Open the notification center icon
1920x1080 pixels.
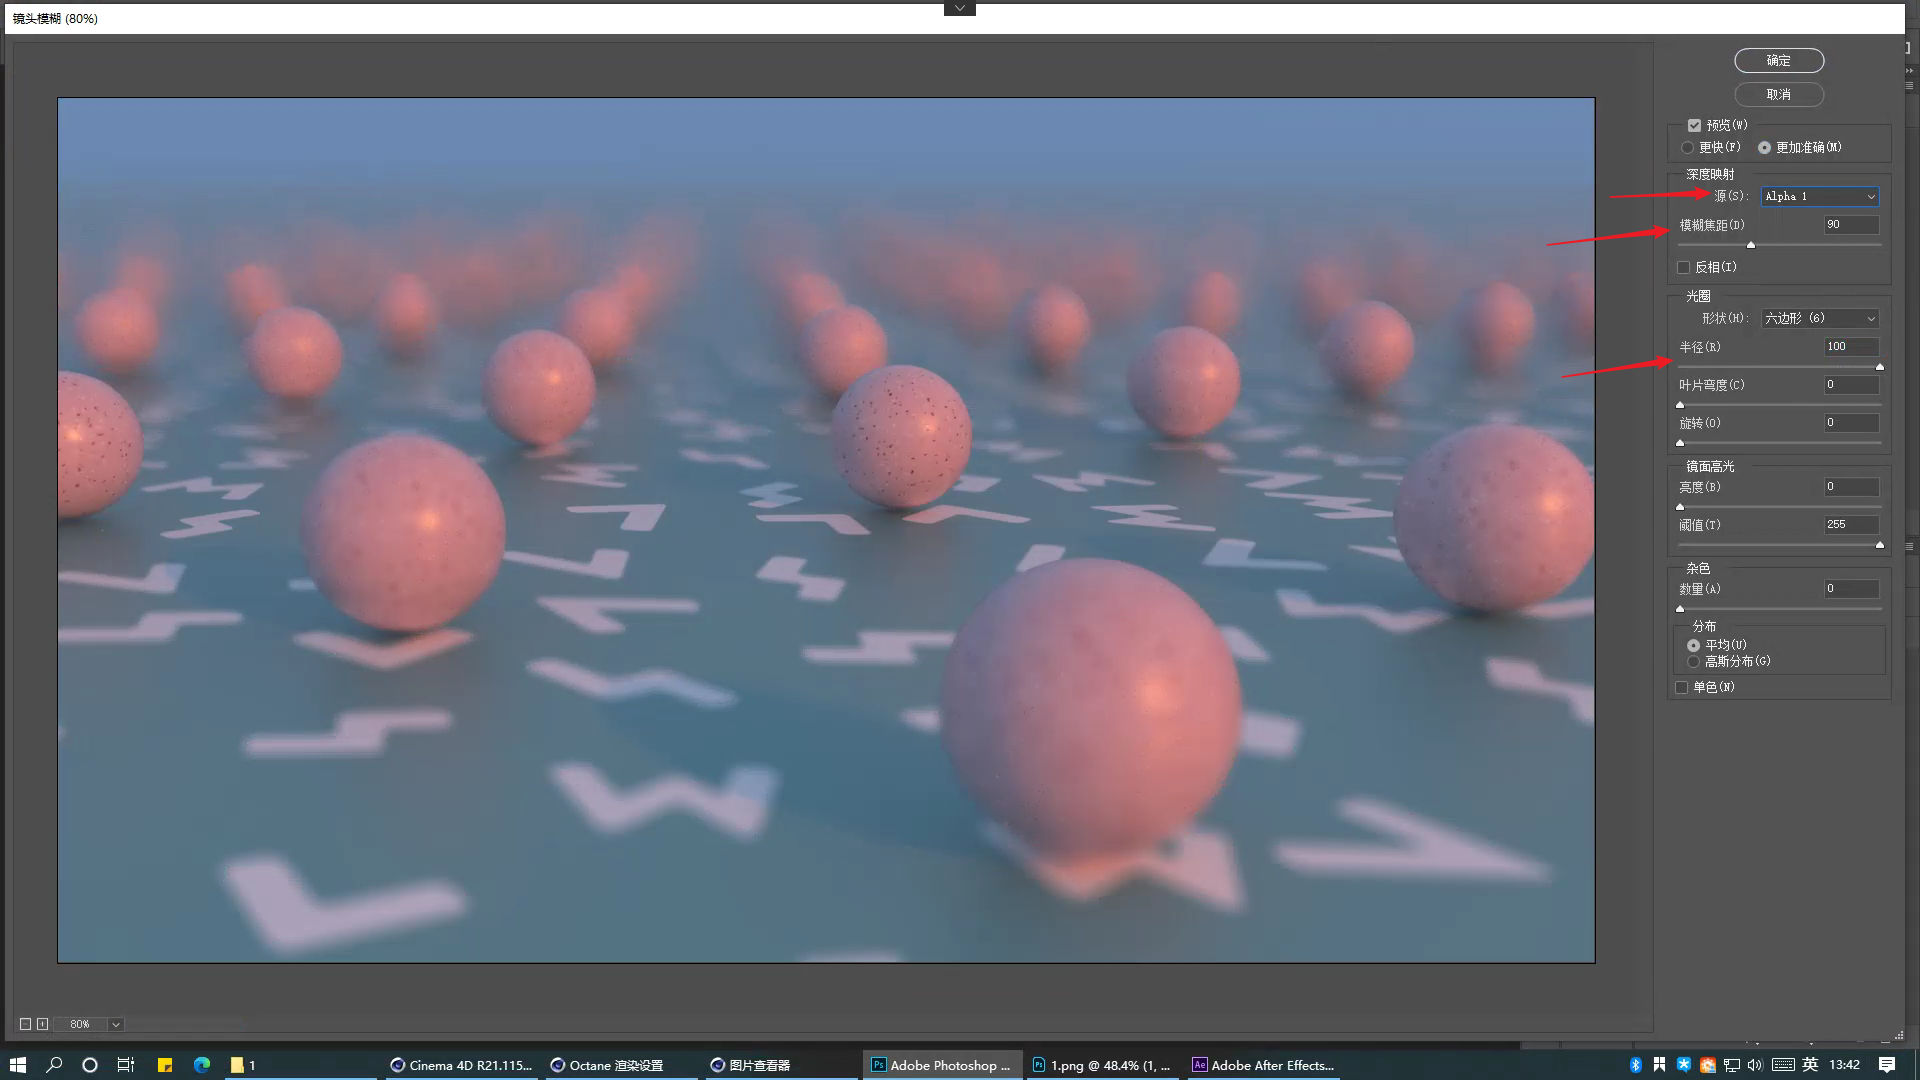tap(1887, 1065)
